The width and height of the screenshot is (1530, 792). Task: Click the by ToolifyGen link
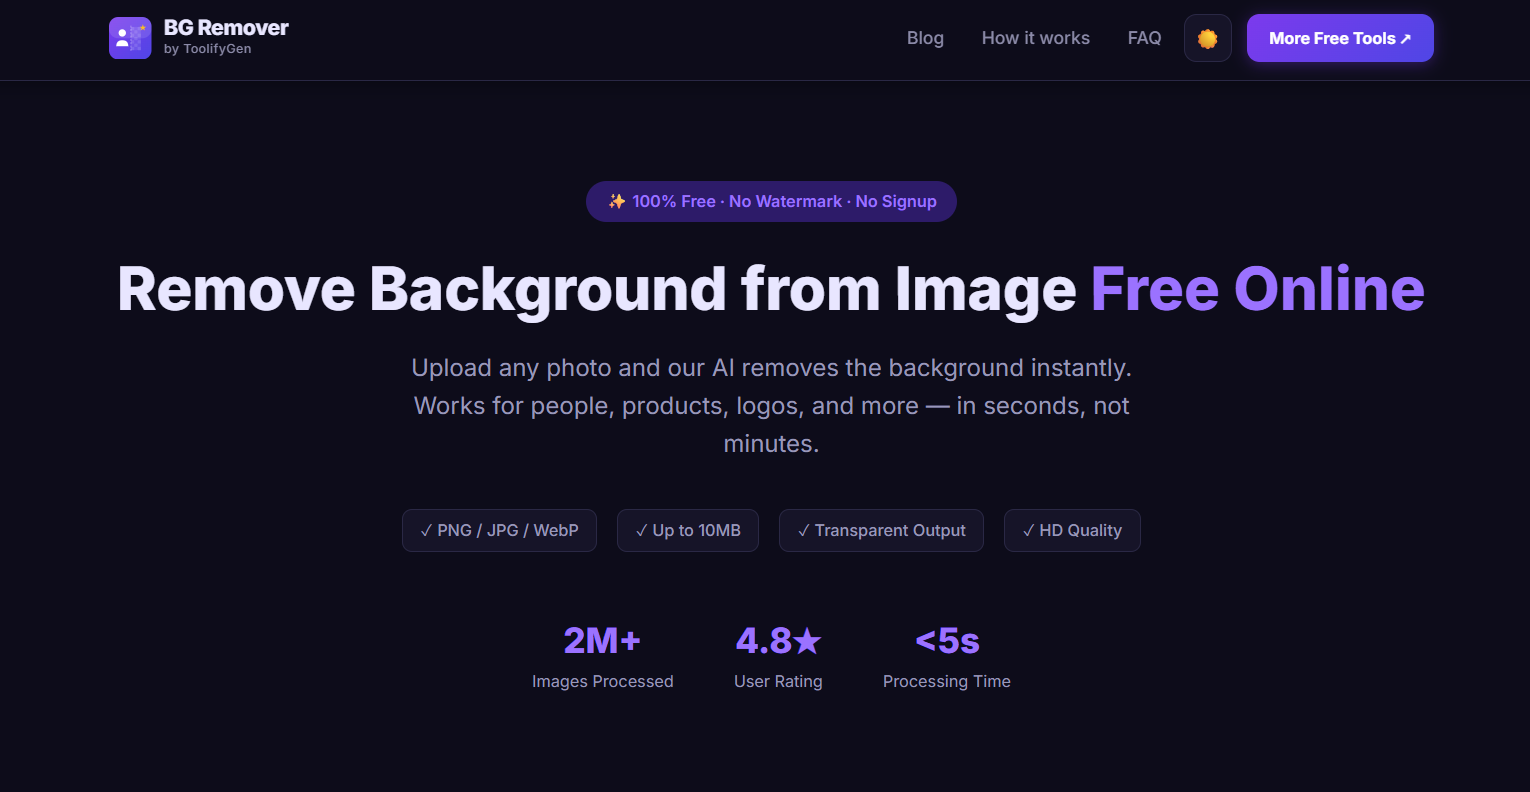tap(209, 48)
